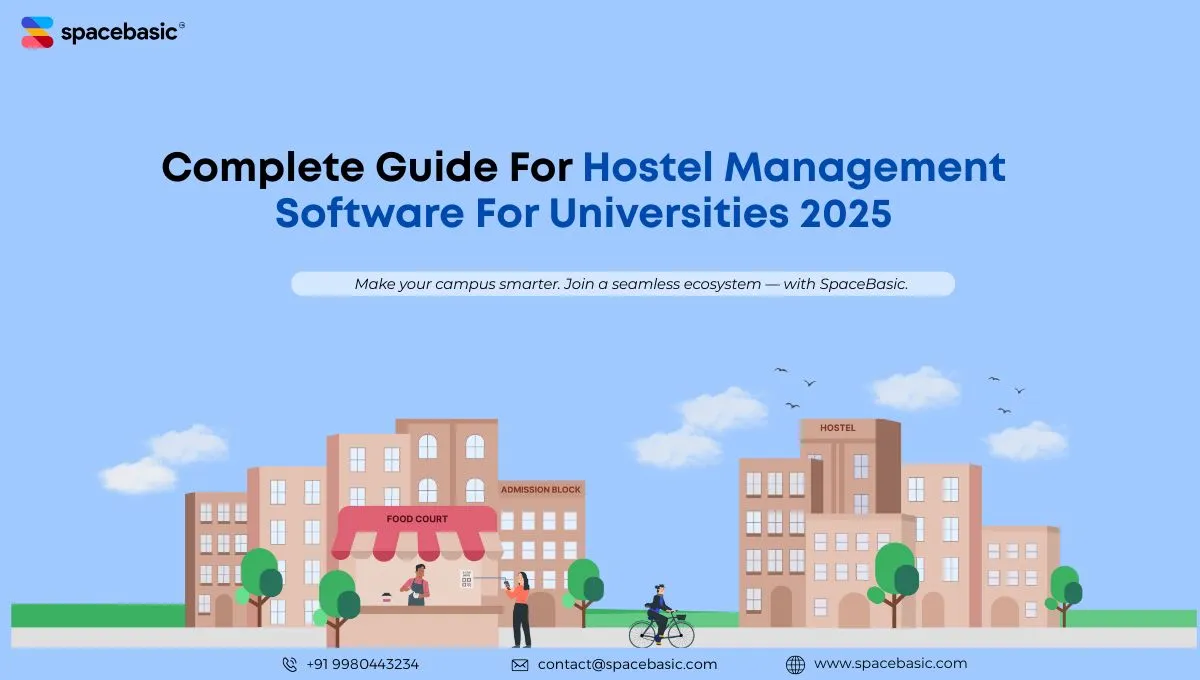Click the "Make your campus smarter" tagline
Screen dimensions: 1200x680
point(630,284)
